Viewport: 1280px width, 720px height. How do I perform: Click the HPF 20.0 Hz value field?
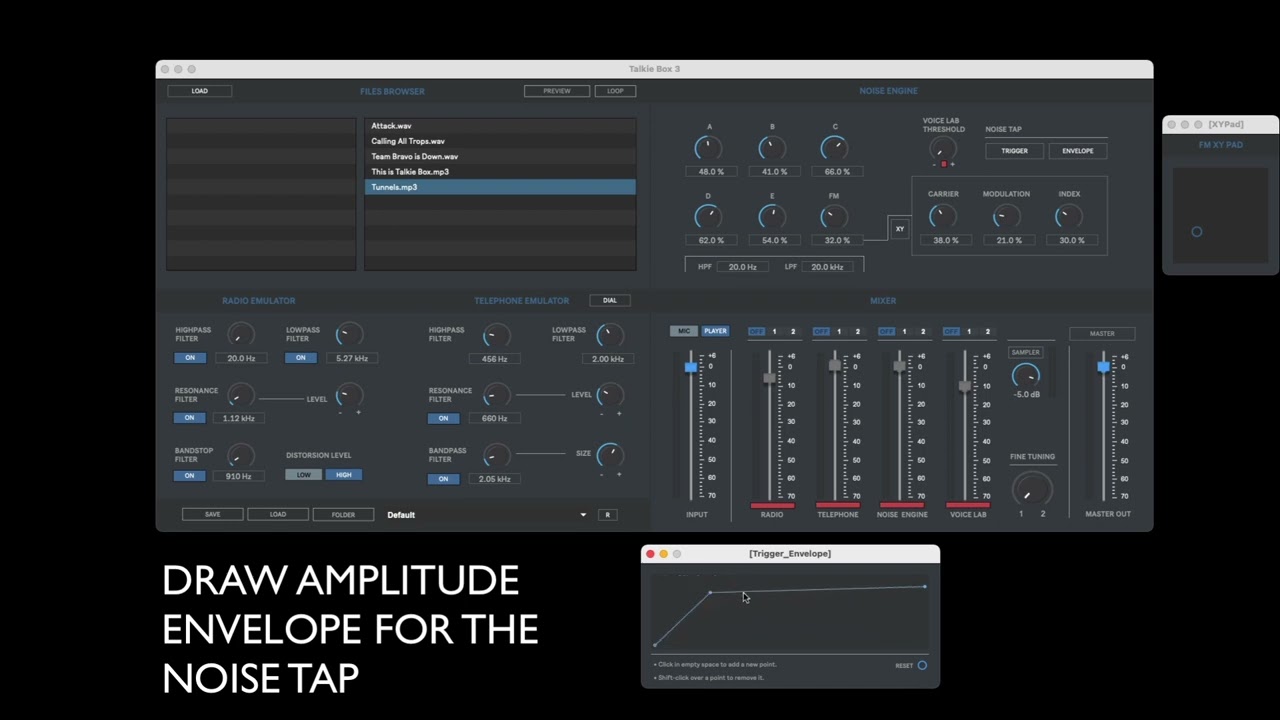click(742, 267)
